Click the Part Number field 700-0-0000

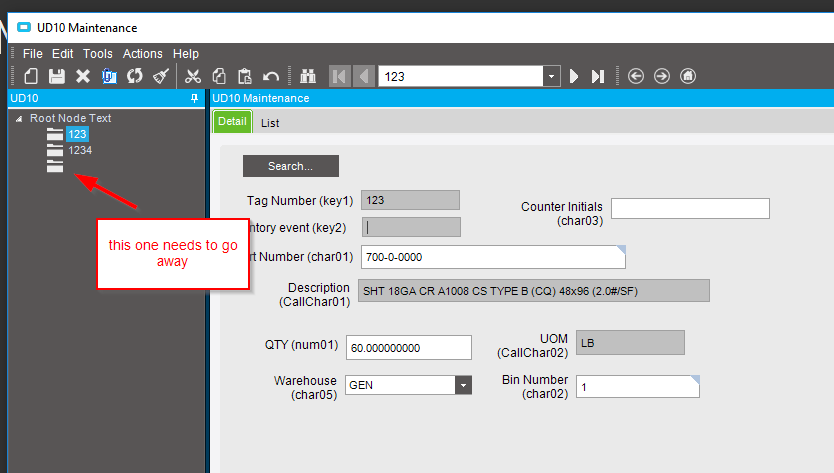tap(493, 257)
